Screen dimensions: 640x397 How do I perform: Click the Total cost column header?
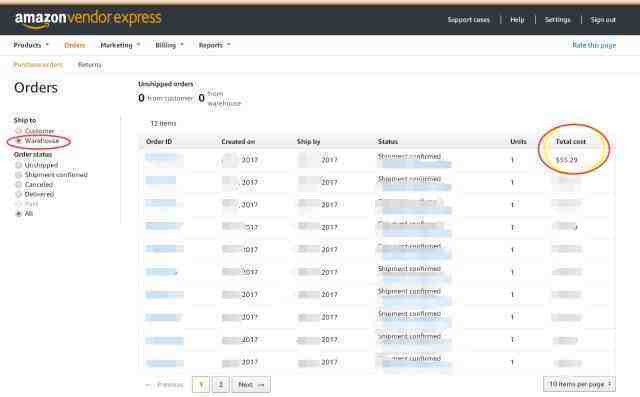tap(570, 142)
